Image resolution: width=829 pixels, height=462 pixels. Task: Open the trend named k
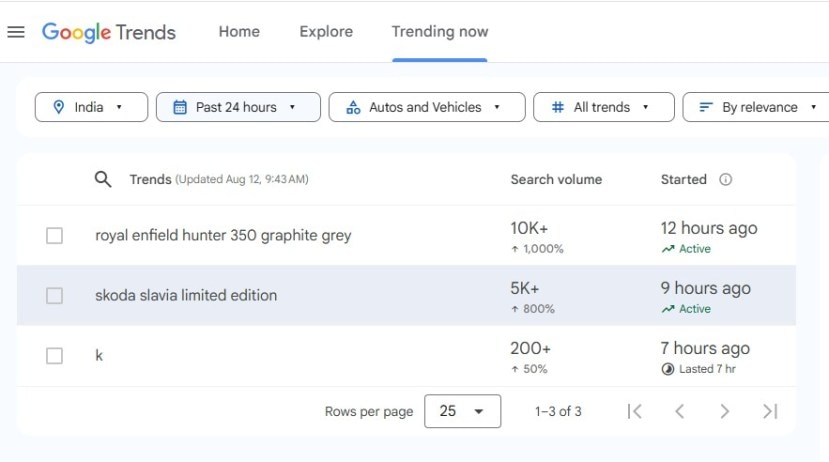pos(99,355)
